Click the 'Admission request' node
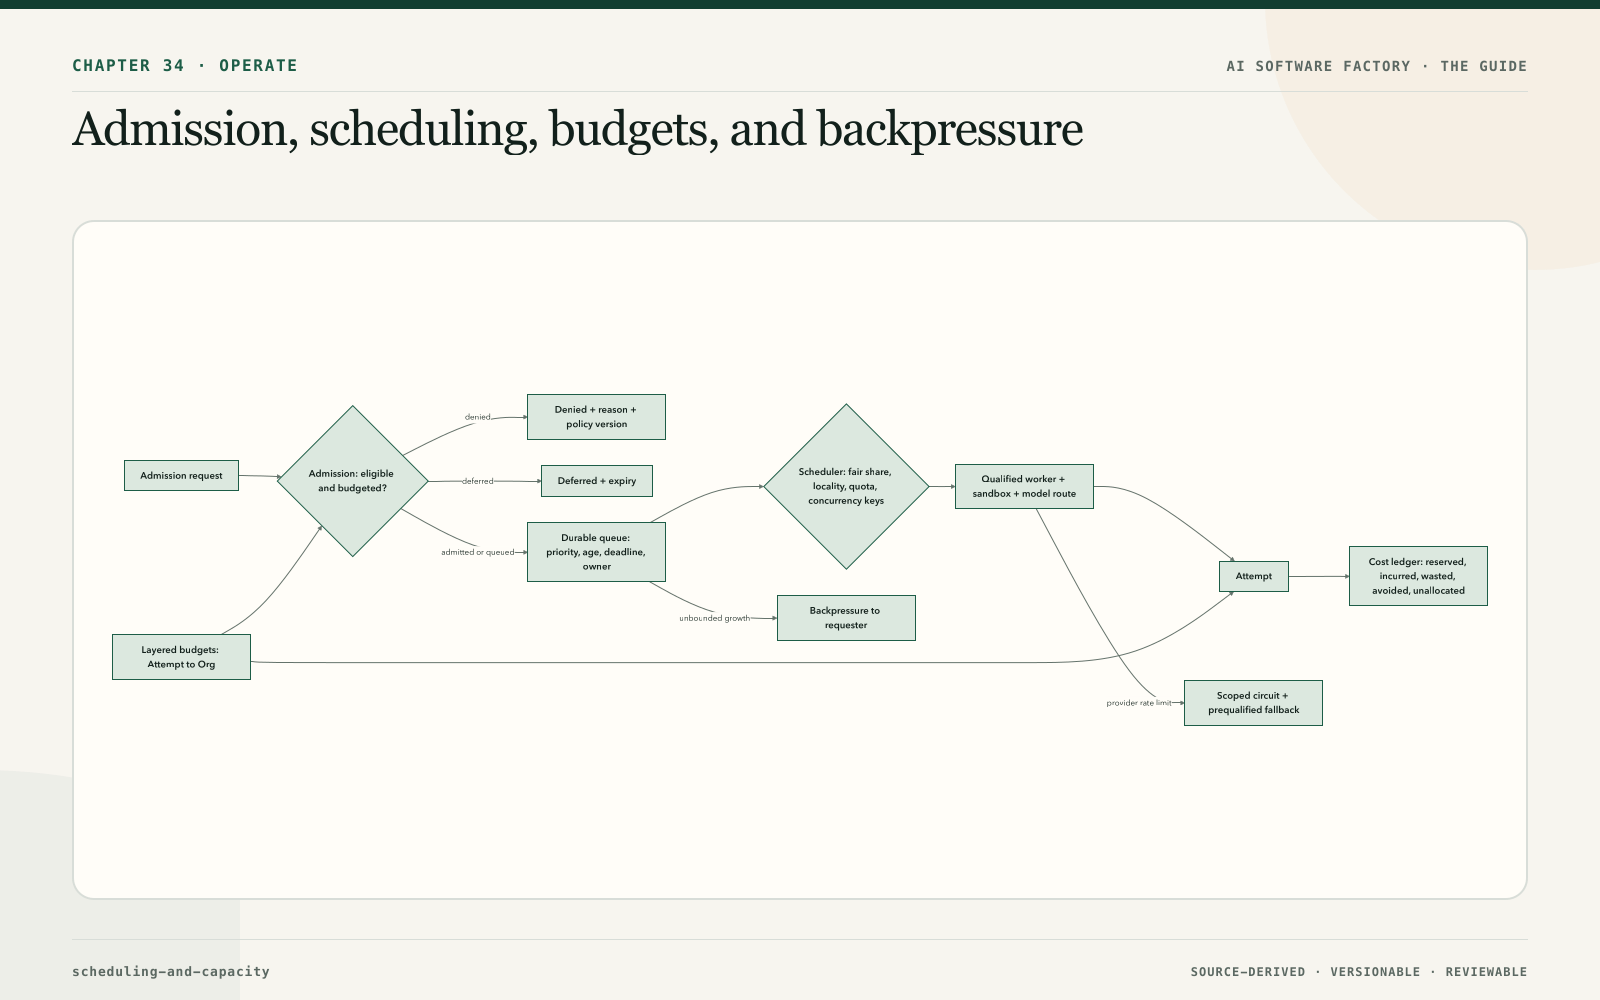Viewport: 1600px width, 1000px height. point(181,476)
